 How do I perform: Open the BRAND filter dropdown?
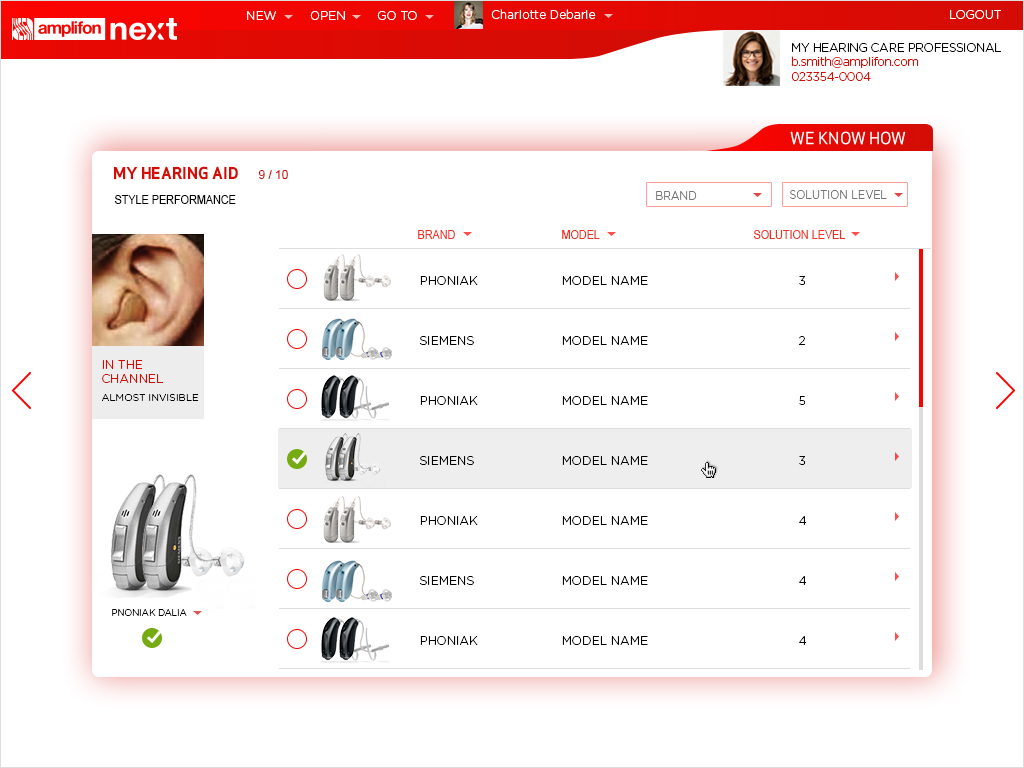(709, 195)
